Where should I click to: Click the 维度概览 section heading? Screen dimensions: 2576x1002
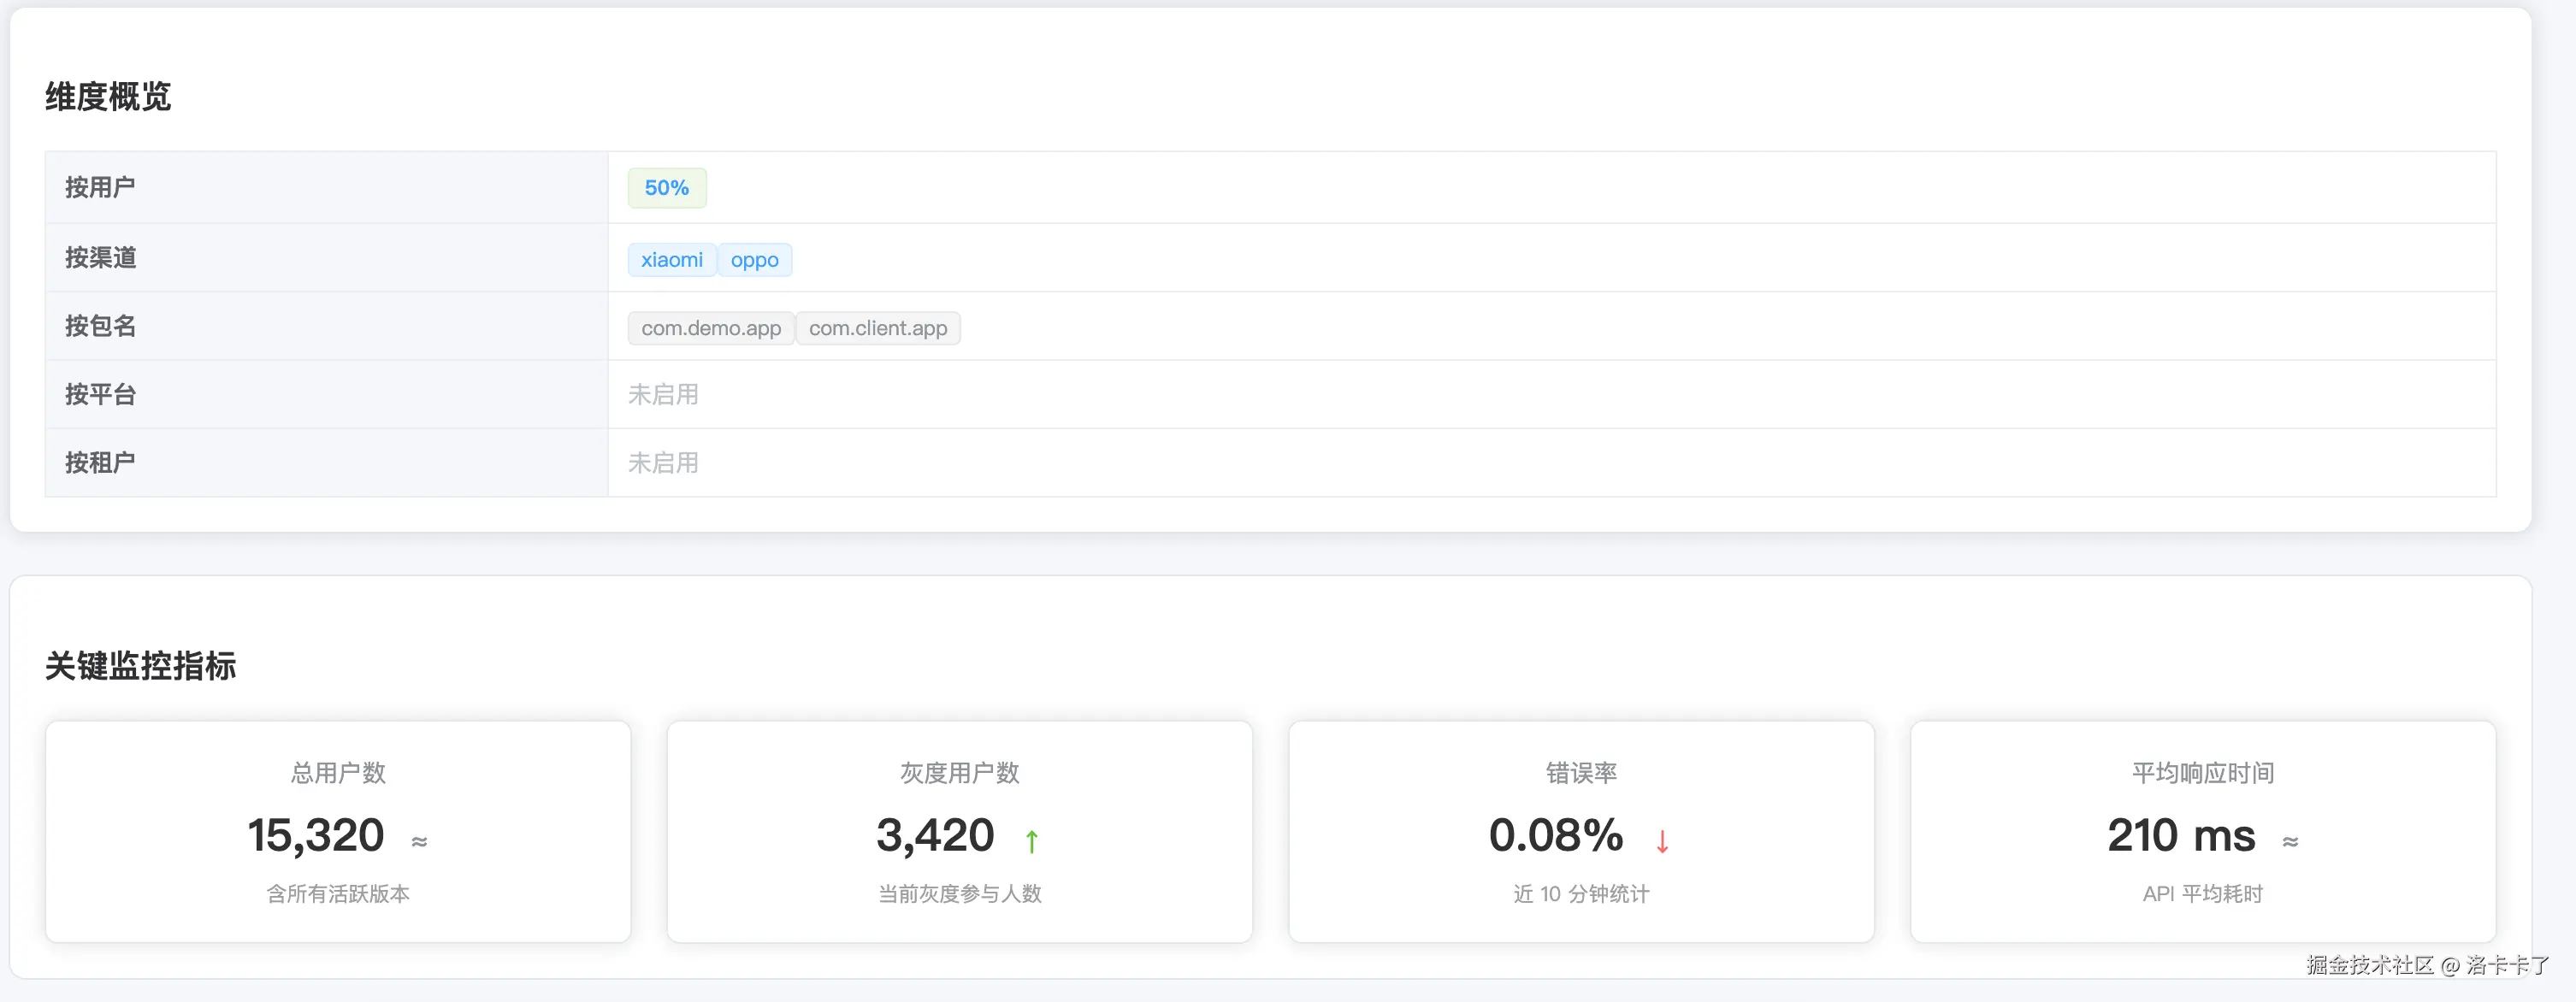(x=108, y=97)
